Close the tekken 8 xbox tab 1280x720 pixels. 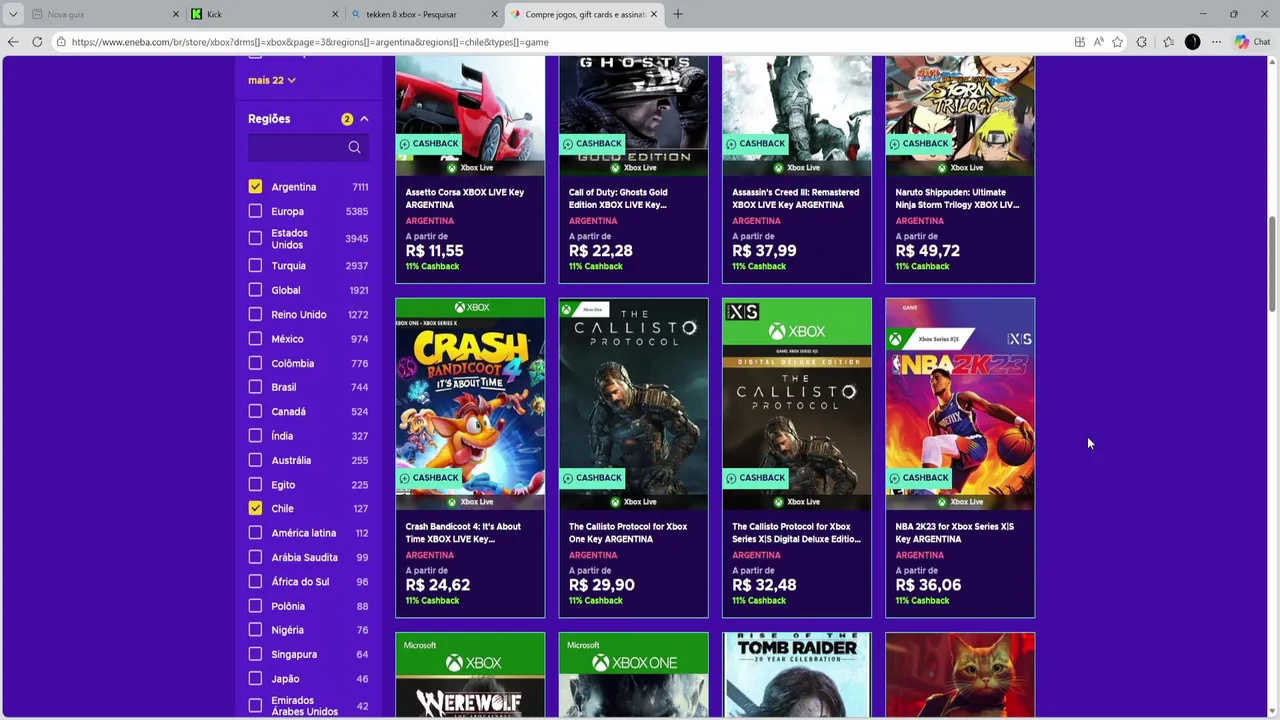tap(494, 14)
